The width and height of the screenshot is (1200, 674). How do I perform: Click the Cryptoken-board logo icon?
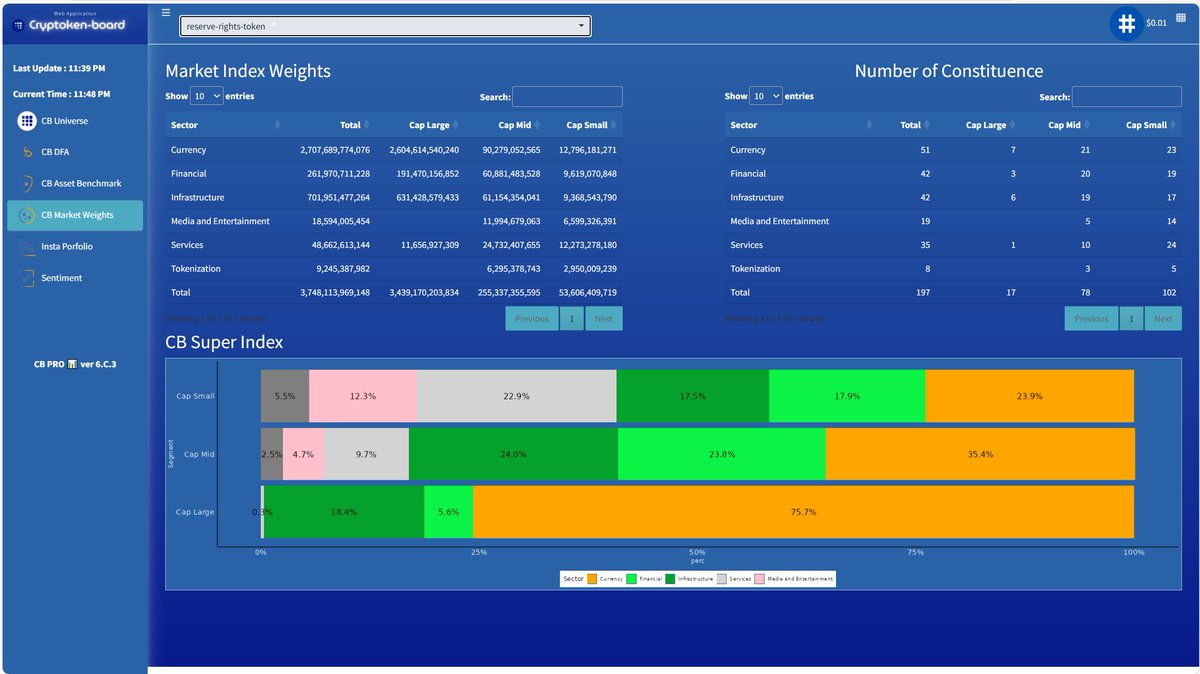[x=18, y=24]
